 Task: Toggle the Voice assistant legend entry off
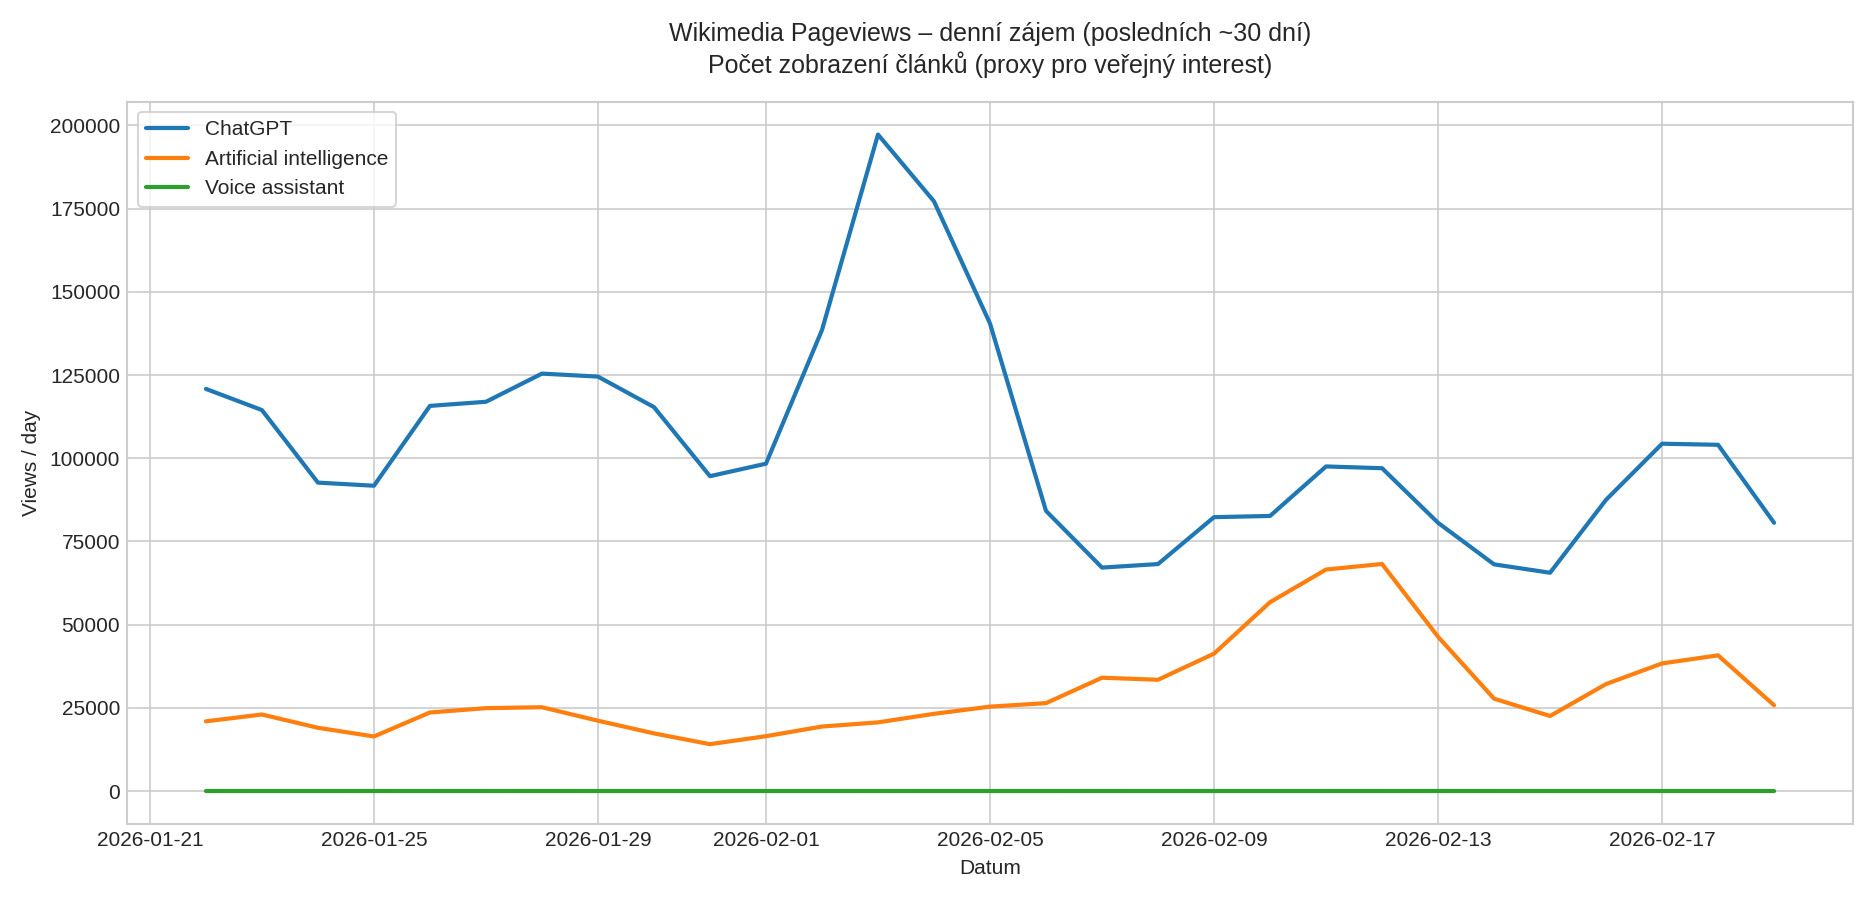coord(274,187)
